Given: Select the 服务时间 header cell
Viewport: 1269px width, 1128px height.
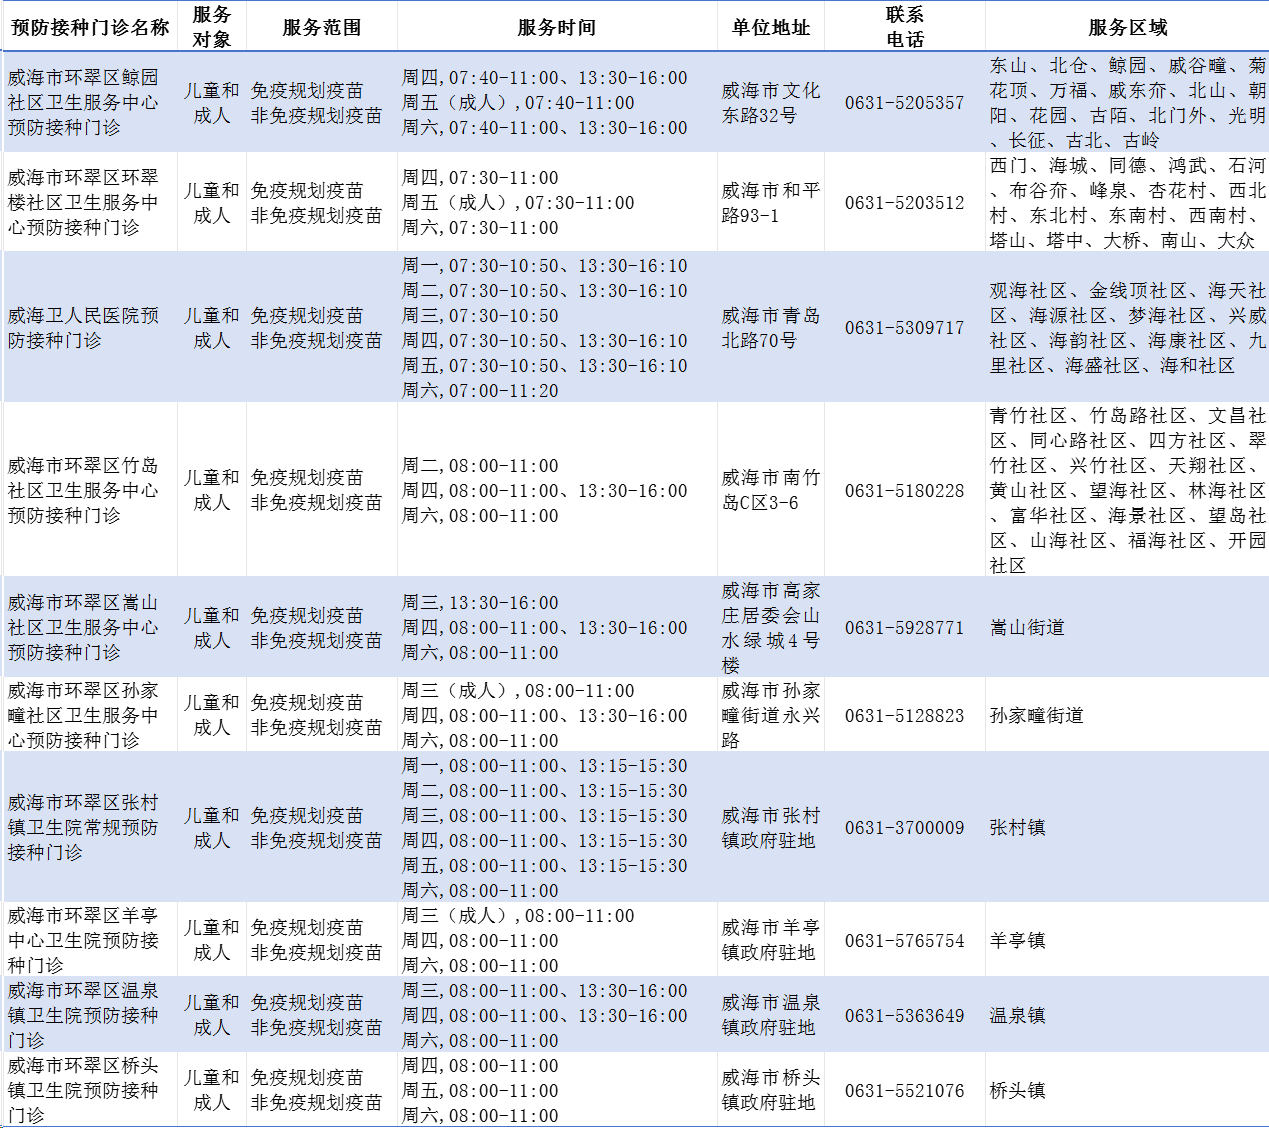Looking at the screenshot, I should pos(557,27).
